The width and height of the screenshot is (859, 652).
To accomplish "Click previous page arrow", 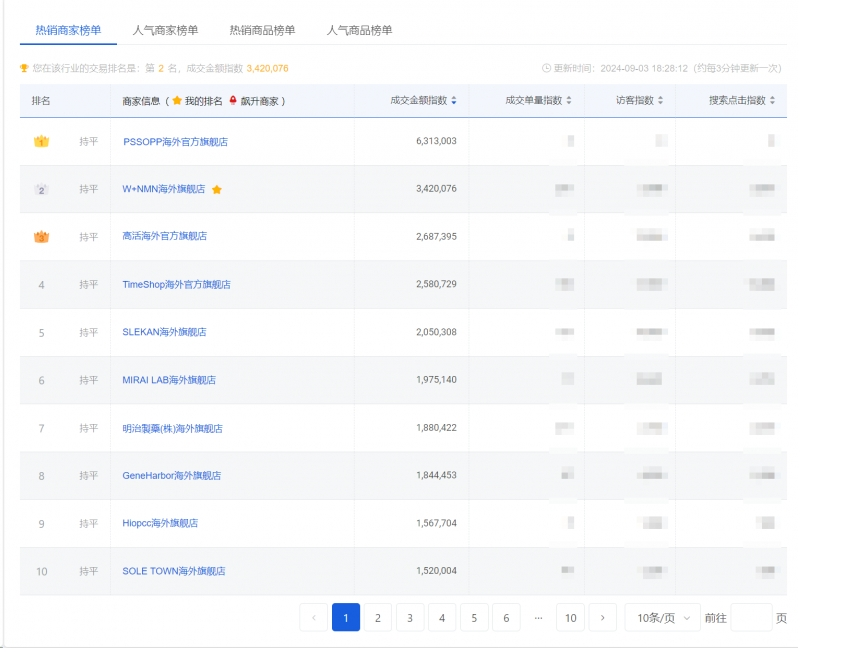I will pos(314,617).
